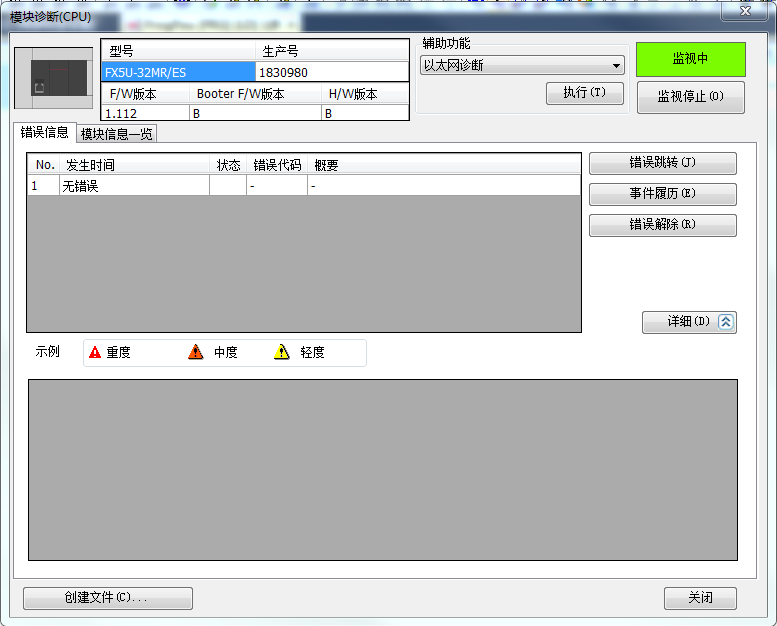Click the 发生时间 column header
This screenshot has width=777, height=626.
tap(135, 165)
